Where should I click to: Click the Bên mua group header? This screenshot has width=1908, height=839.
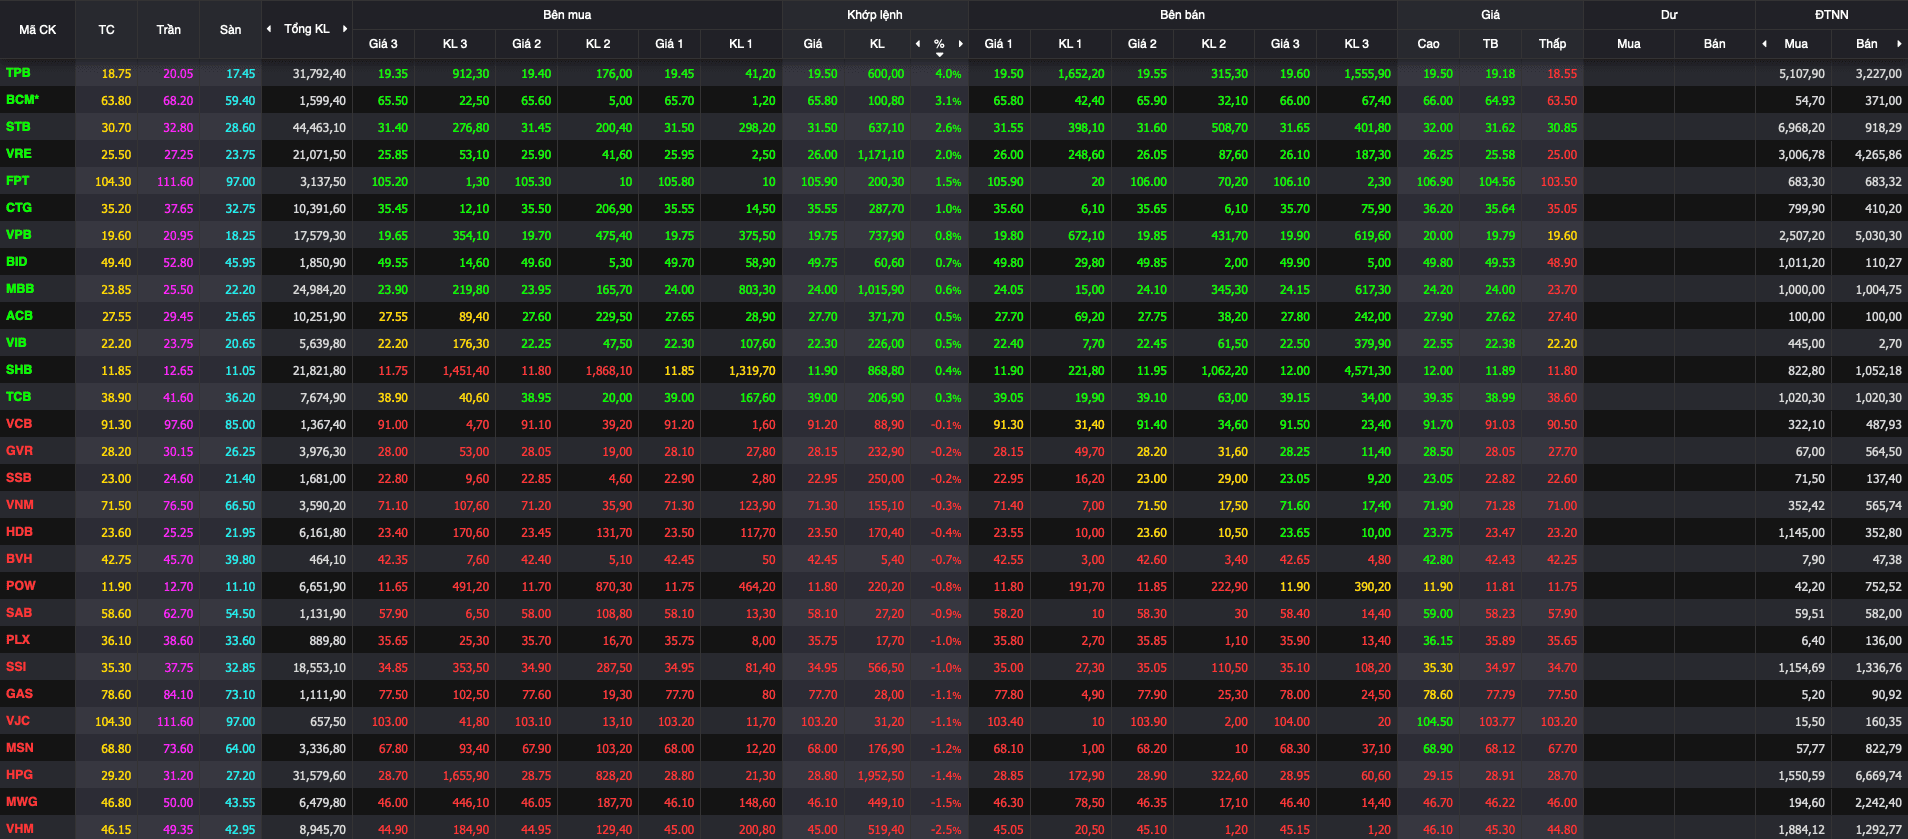point(567,15)
